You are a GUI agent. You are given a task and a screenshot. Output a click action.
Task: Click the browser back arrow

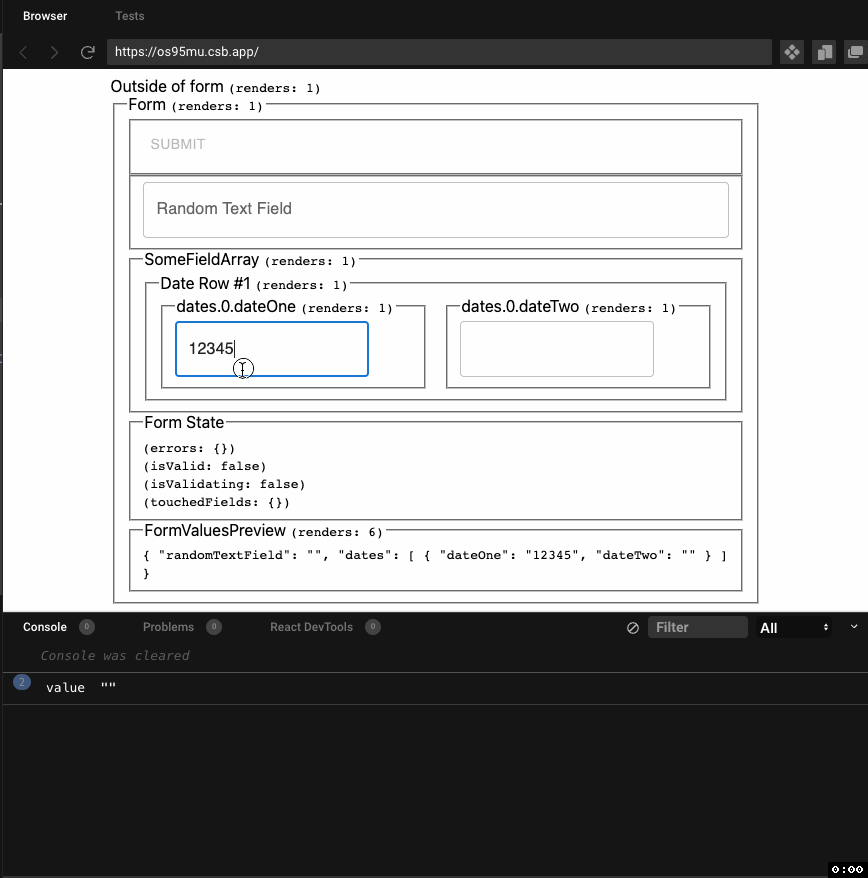[24, 53]
